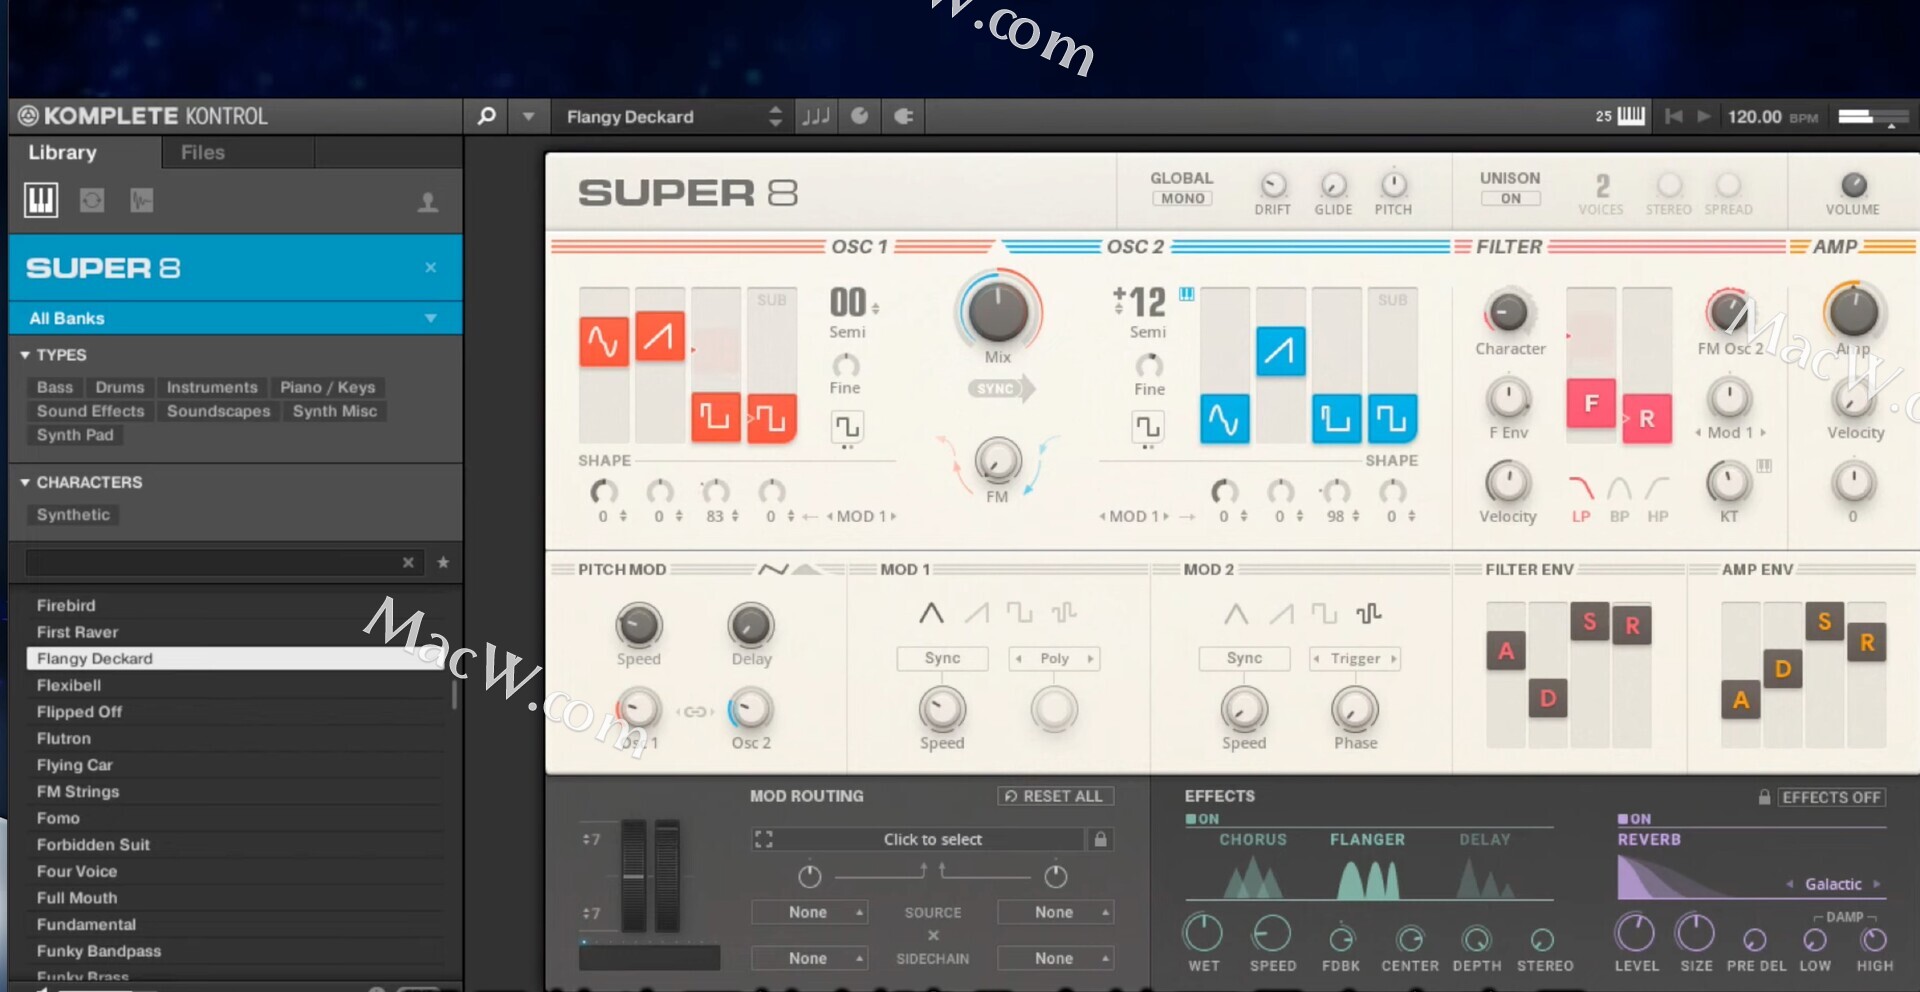
Task: Switch to the Files tab
Action: [203, 152]
